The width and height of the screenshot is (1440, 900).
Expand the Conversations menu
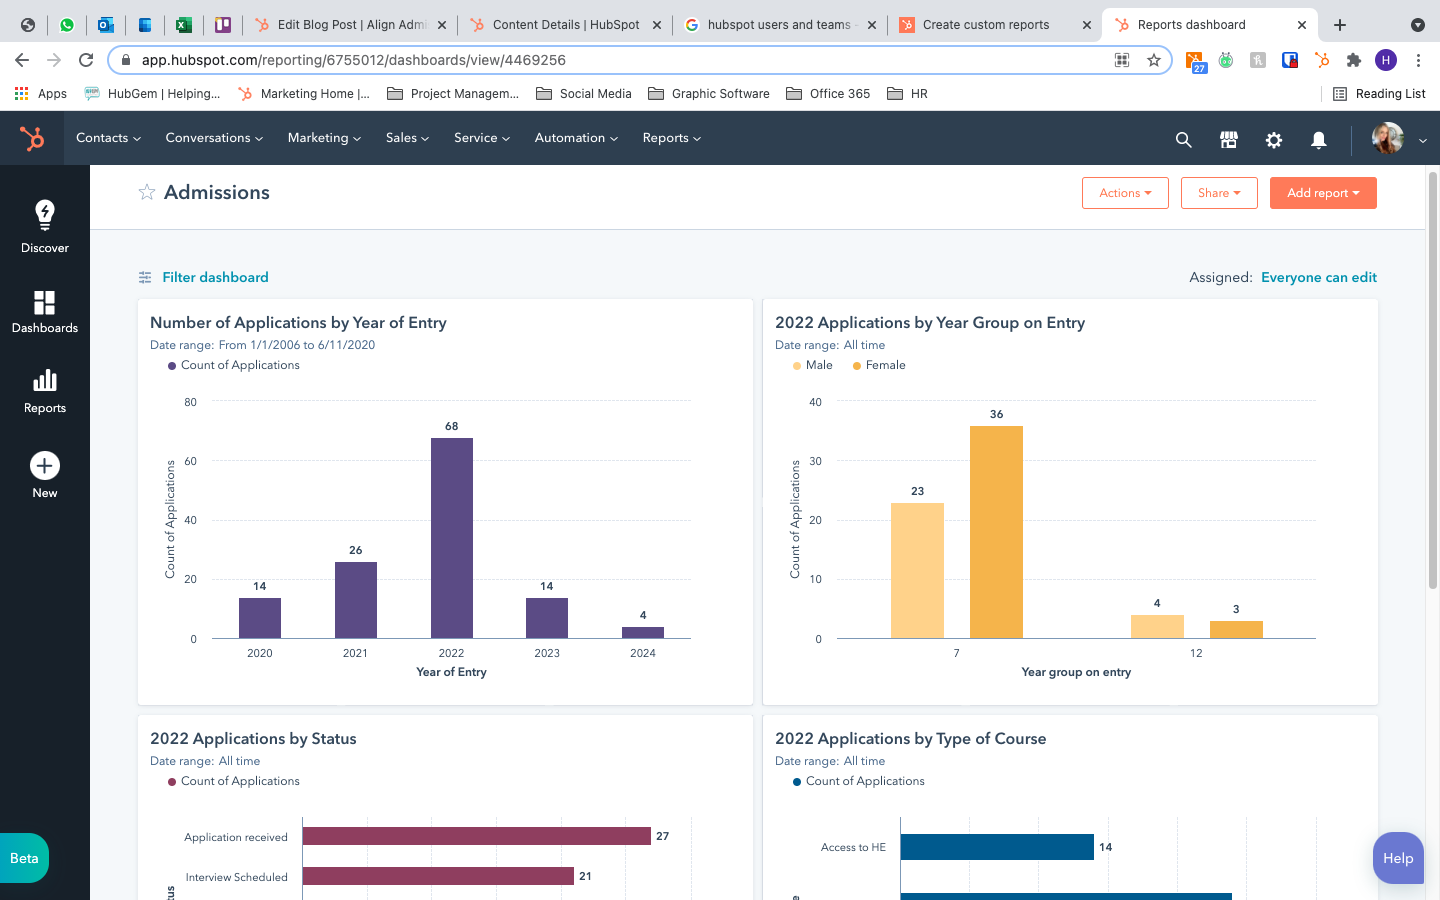[x=214, y=138]
